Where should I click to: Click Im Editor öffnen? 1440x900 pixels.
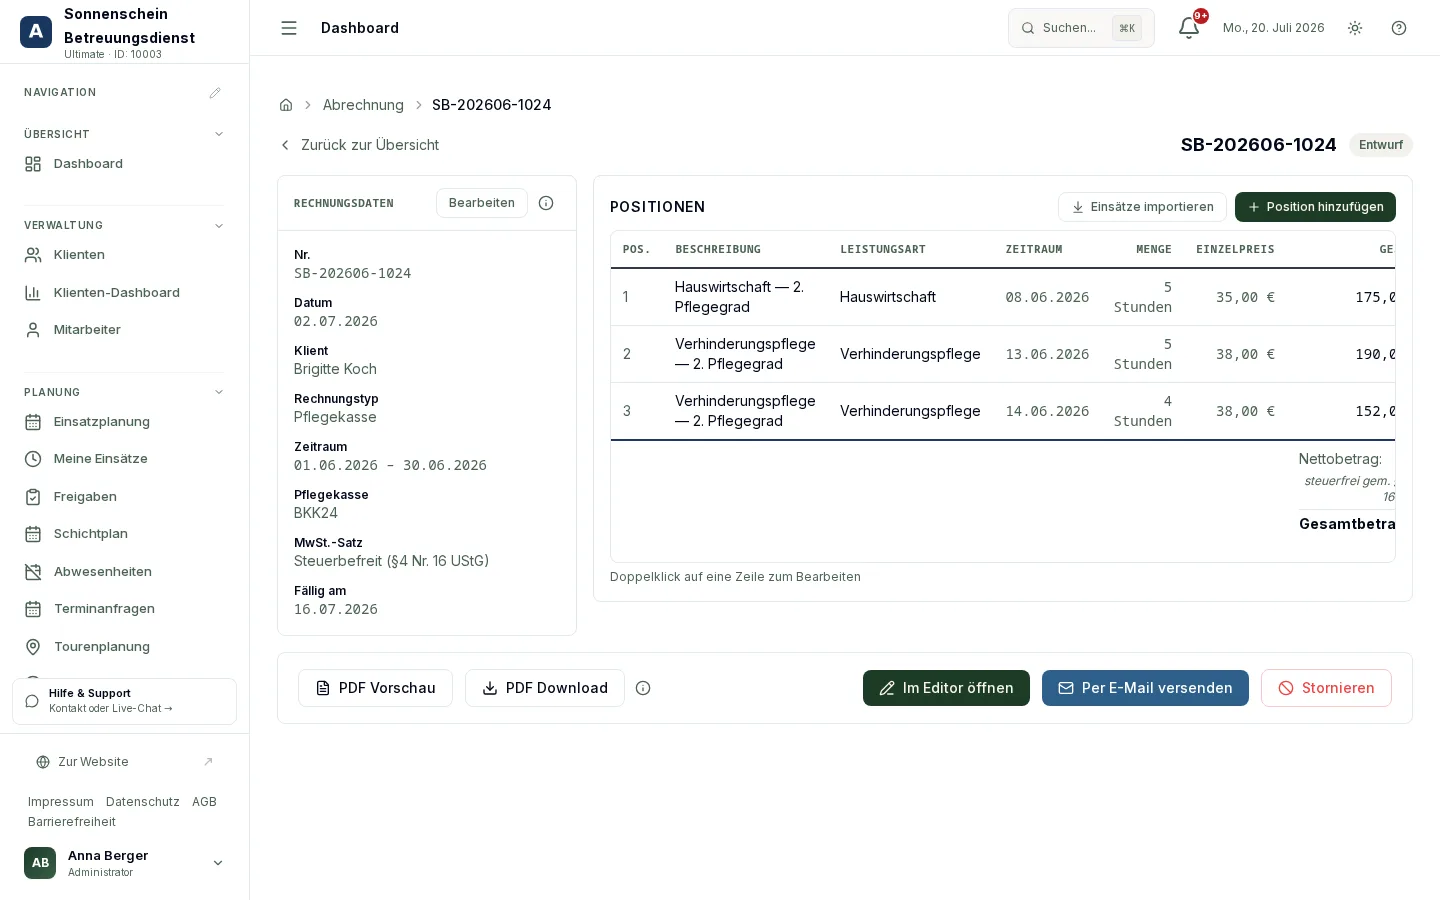coord(946,688)
